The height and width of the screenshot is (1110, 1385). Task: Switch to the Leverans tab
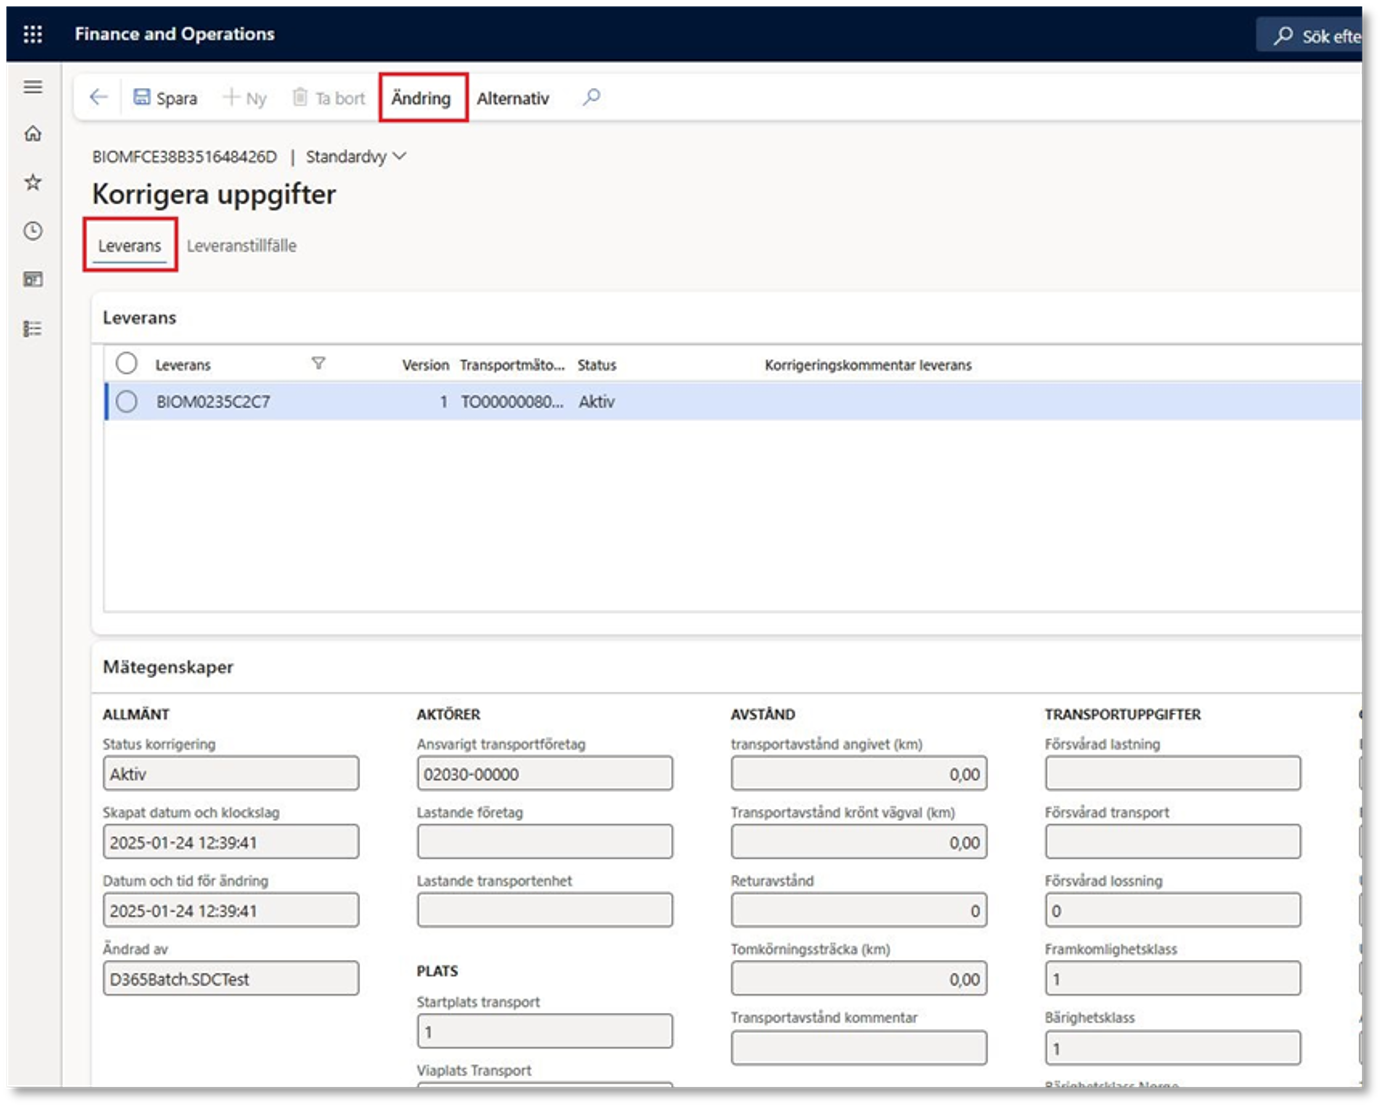pos(130,245)
